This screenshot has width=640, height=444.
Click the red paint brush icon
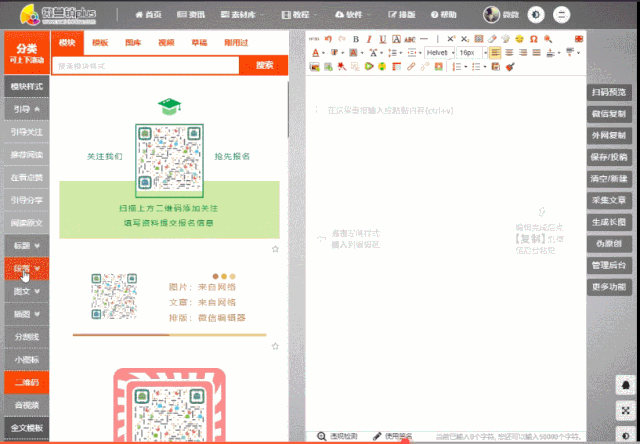pyautogui.click(x=510, y=67)
